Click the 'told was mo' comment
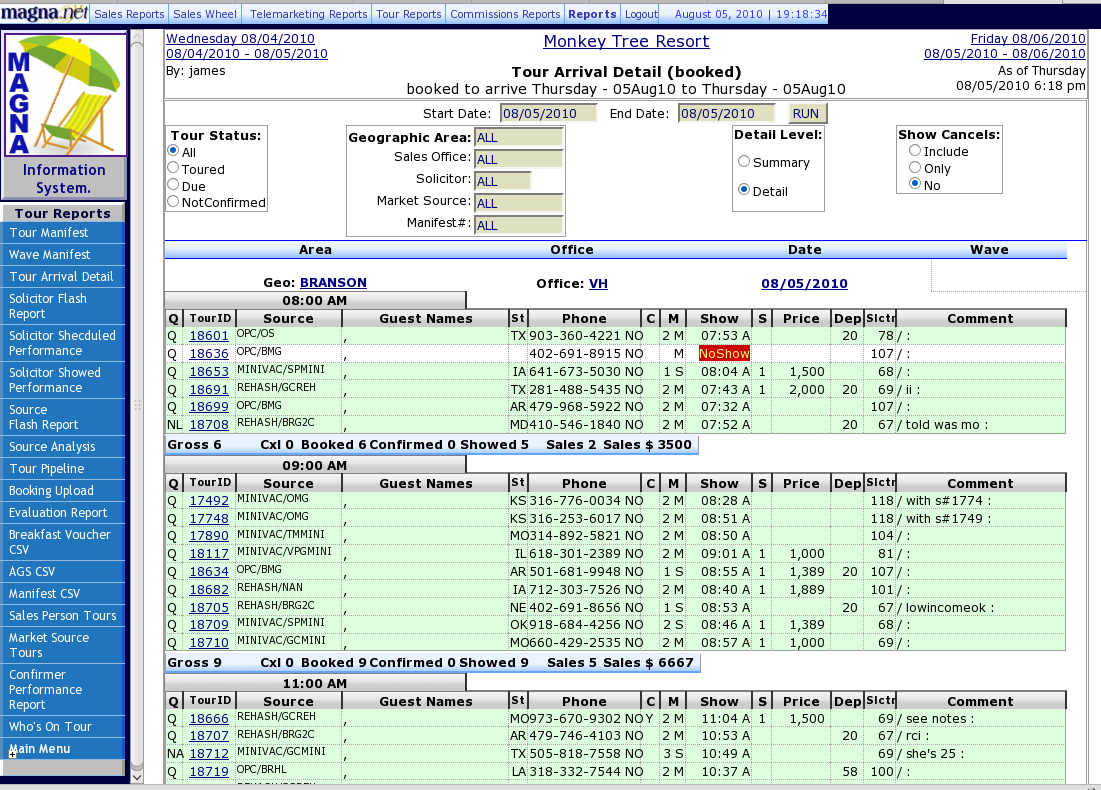1101x790 pixels. coord(946,424)
